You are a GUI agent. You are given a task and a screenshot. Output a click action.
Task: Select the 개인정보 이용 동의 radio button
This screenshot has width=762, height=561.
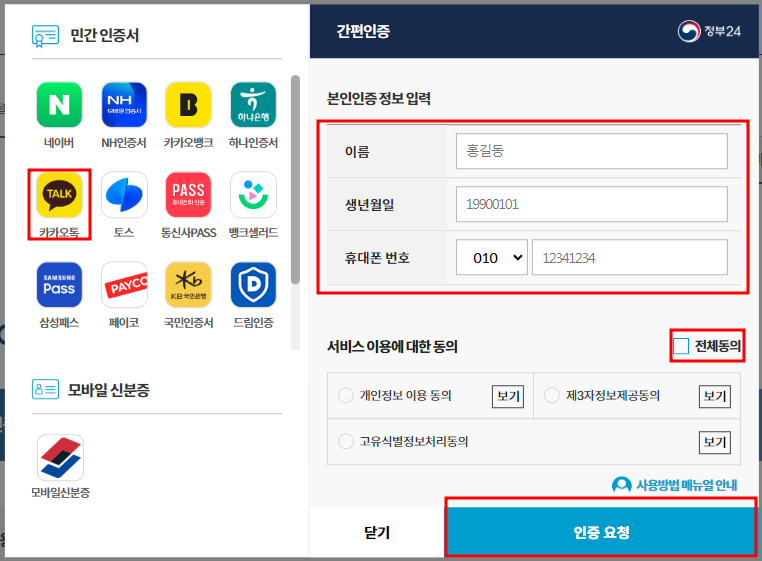point(346,395)
